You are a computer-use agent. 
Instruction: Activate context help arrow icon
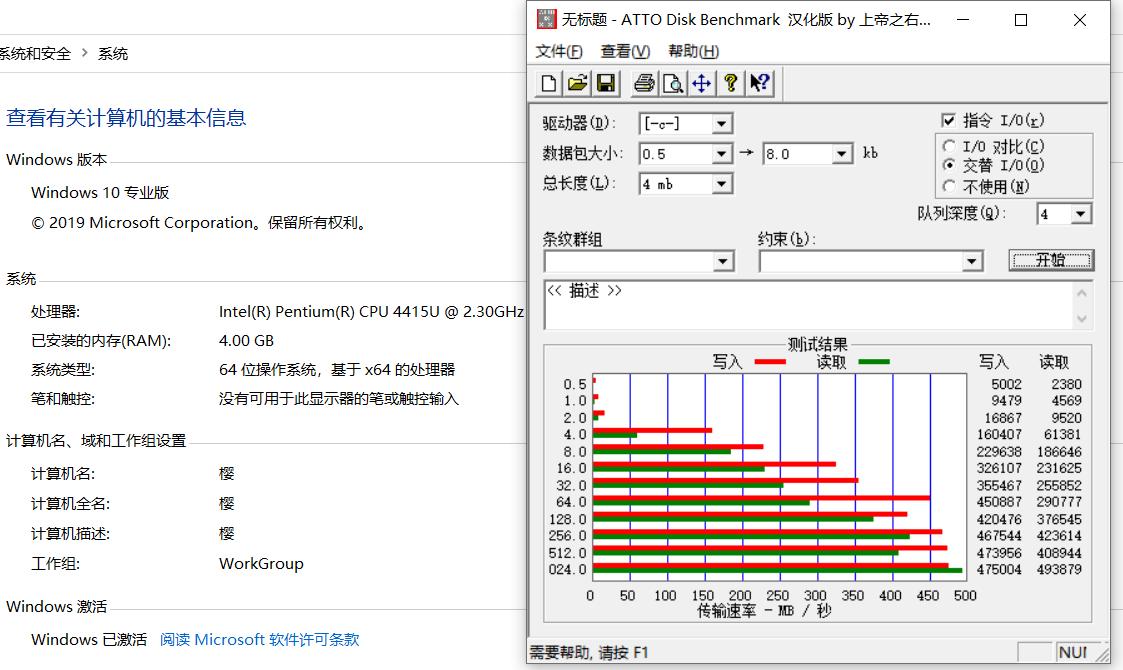click(x=759, y=83)
